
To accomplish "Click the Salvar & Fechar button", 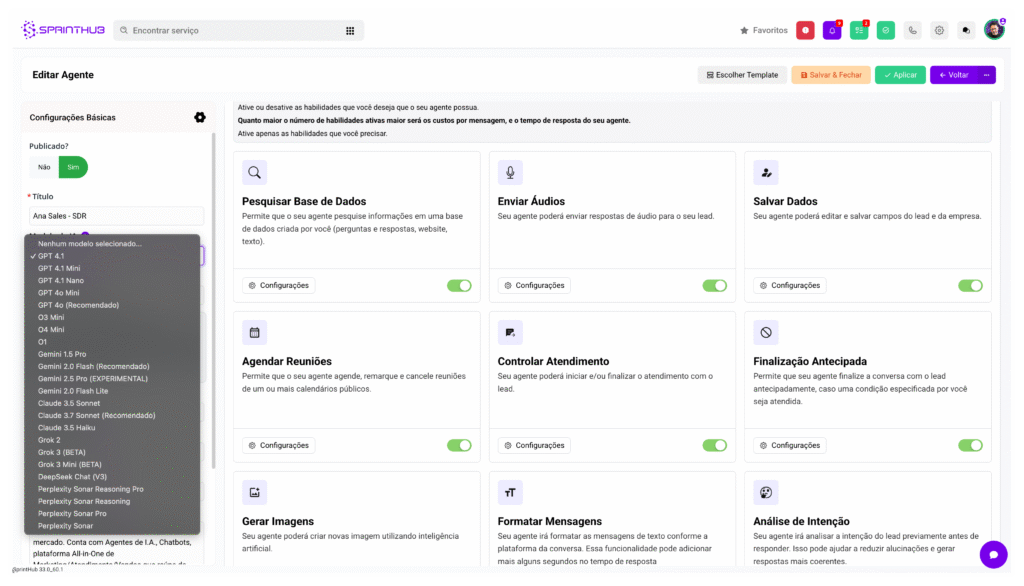I will 830,75.
